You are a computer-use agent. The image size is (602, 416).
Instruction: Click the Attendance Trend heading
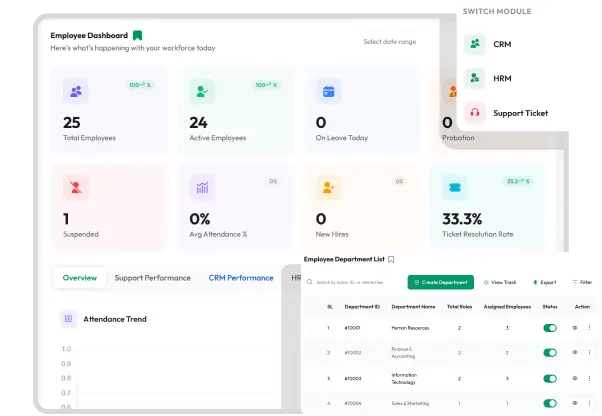115,319
